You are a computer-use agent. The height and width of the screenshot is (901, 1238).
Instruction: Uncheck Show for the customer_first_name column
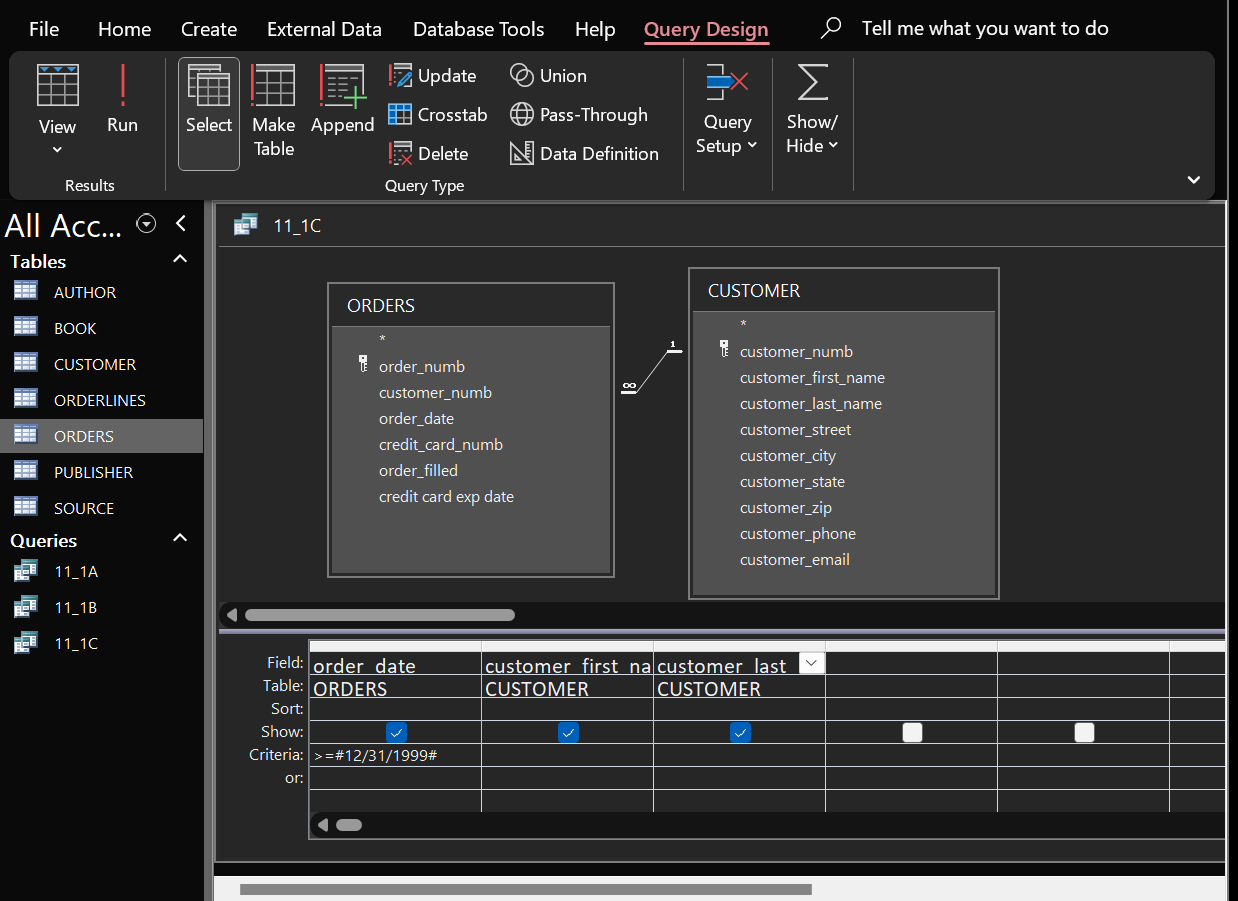pyautogui.click(x=568, y=733)
